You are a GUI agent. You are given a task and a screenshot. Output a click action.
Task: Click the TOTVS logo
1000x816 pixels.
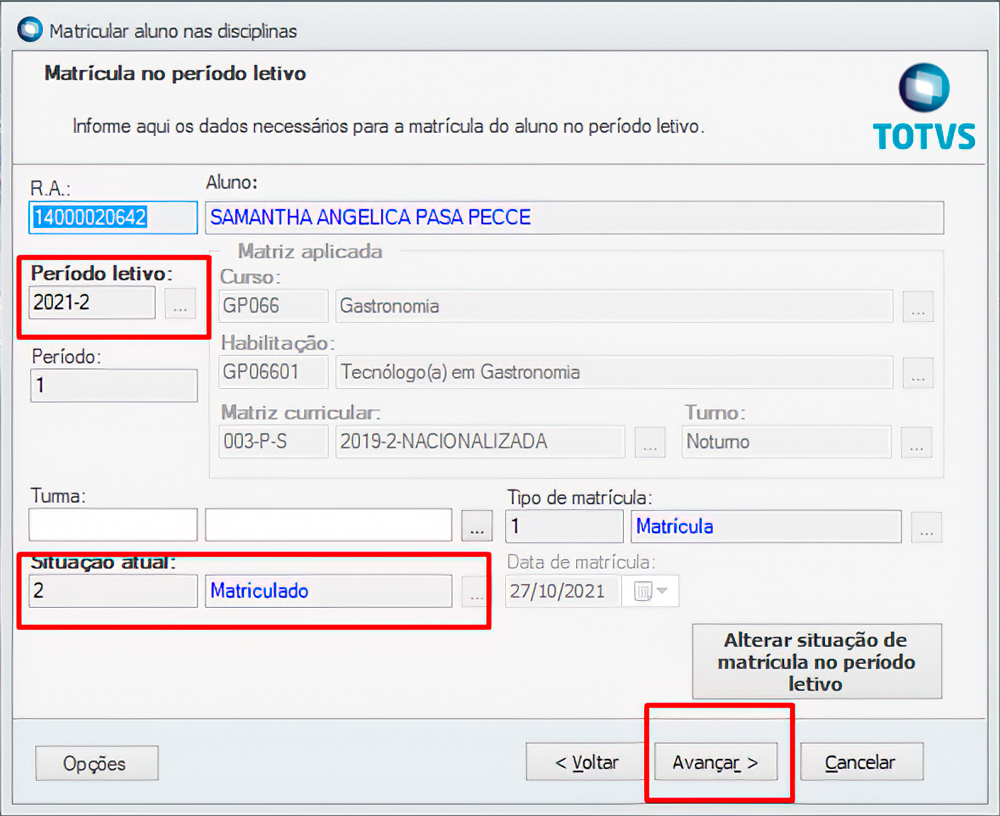[x=923, y=108]
